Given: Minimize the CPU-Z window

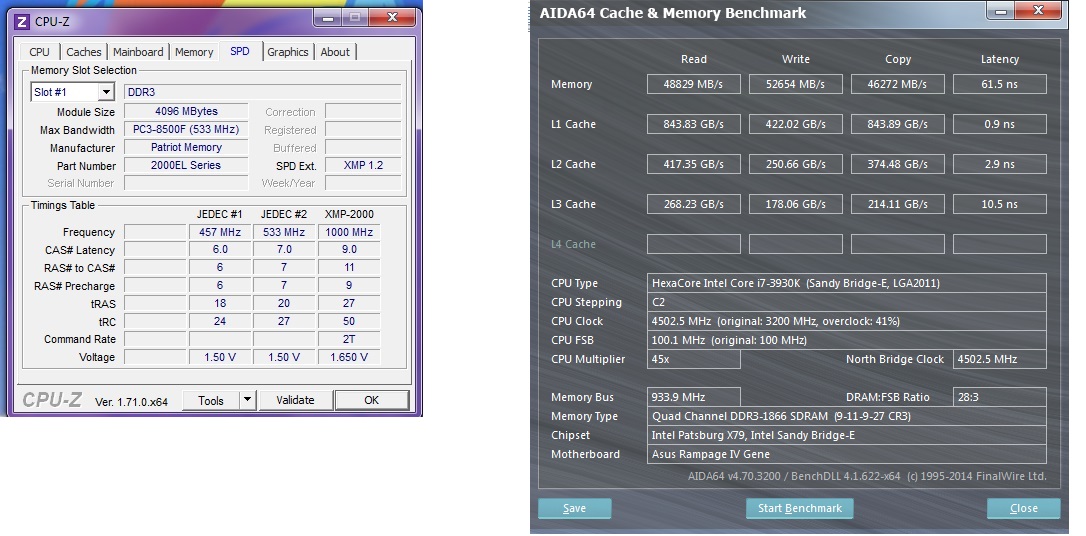Looking at the screenshot, I should (x=330, y=17).
